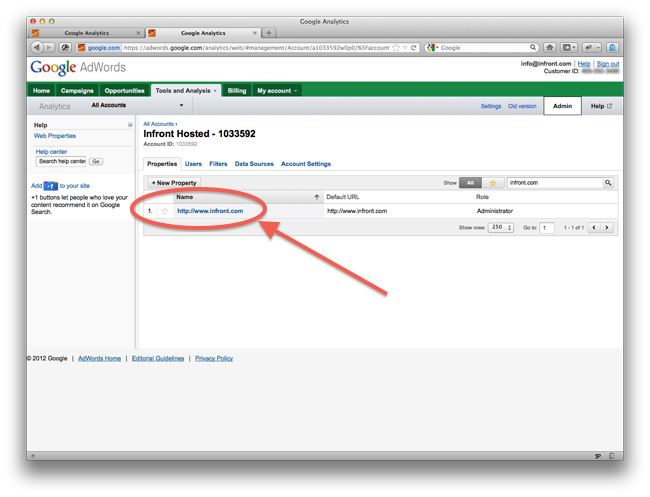Click the magnifier search icon in properties filter
Screen dimensions: 650x497
tap(608, 183)
